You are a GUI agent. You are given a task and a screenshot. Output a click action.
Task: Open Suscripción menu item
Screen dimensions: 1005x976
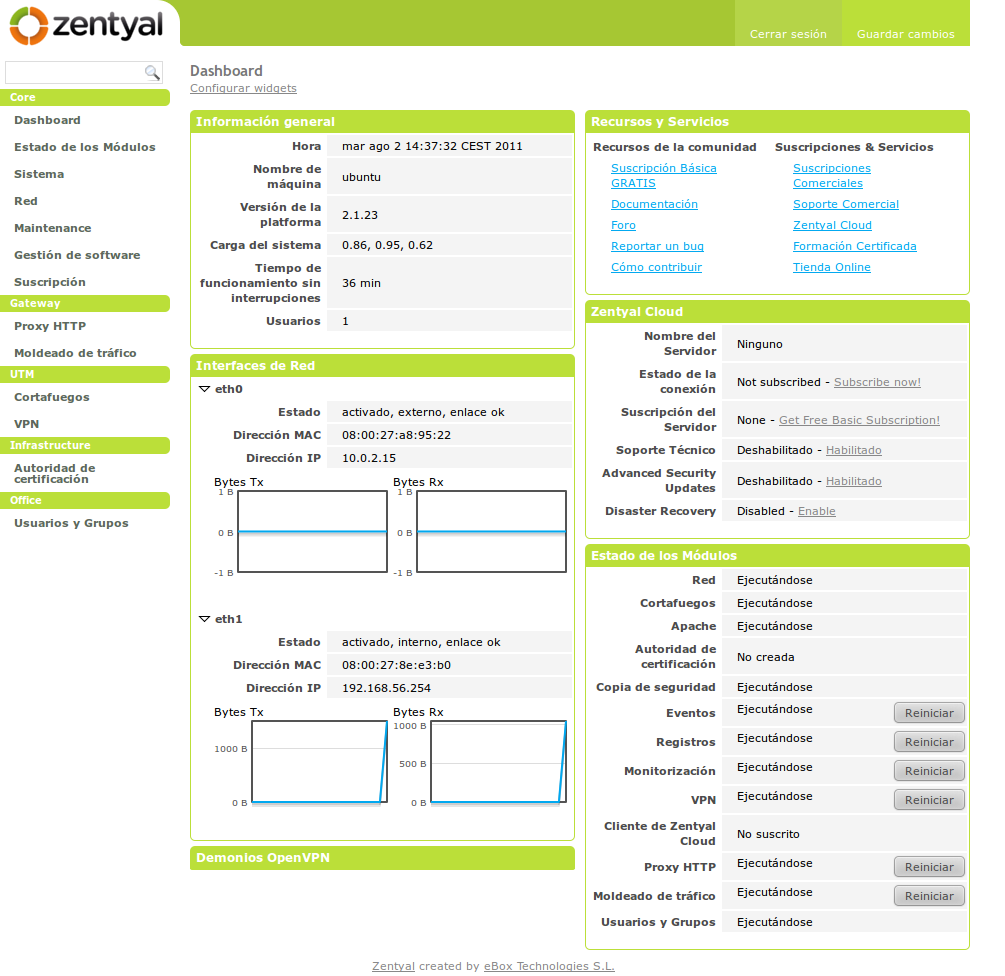tap(49, 282)
